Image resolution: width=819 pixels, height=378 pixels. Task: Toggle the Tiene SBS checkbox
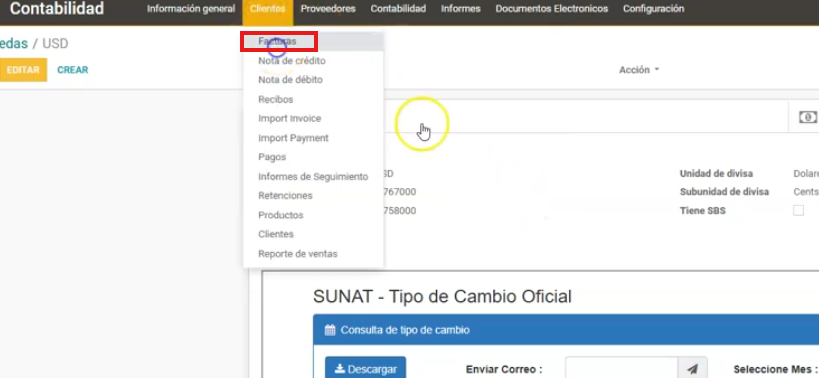(x=798, y=210)
